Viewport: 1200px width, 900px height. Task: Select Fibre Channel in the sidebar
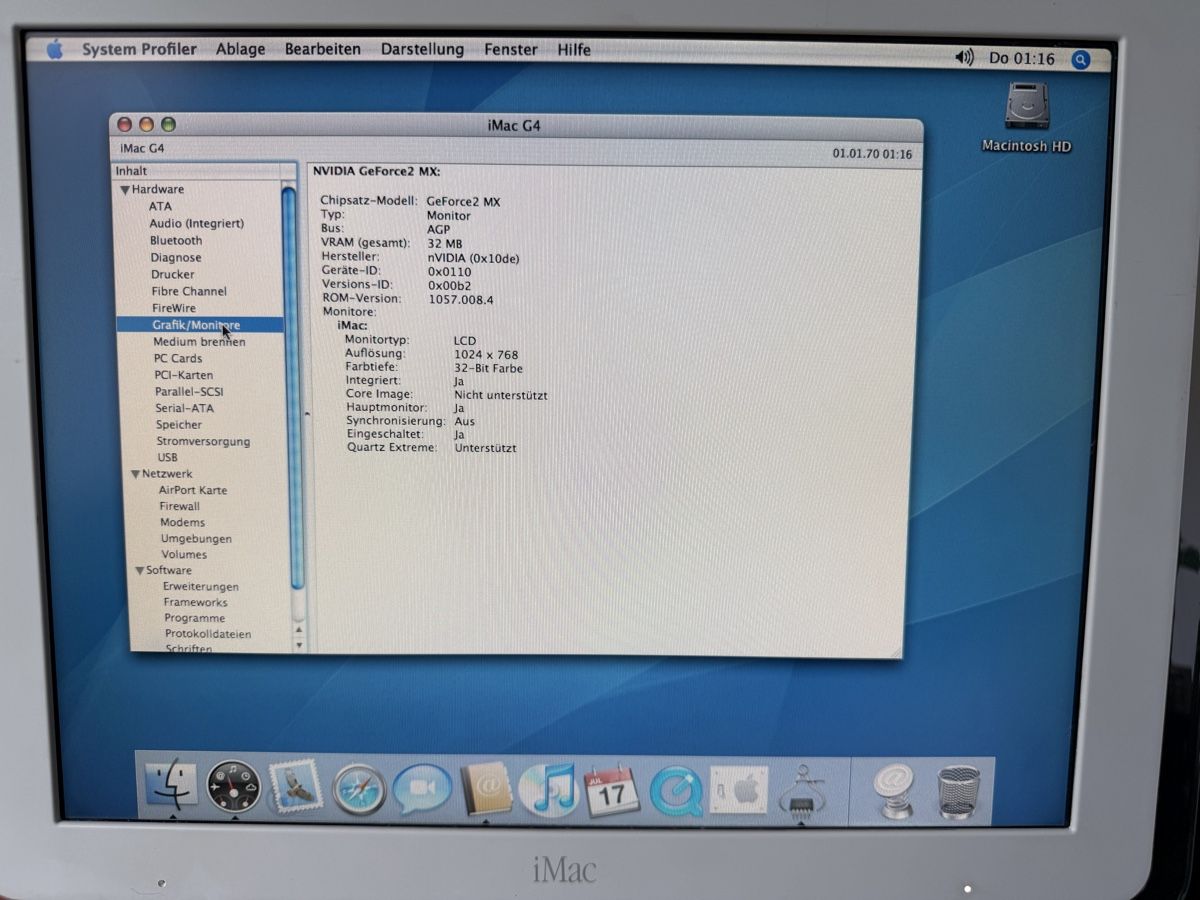point(189,291)
